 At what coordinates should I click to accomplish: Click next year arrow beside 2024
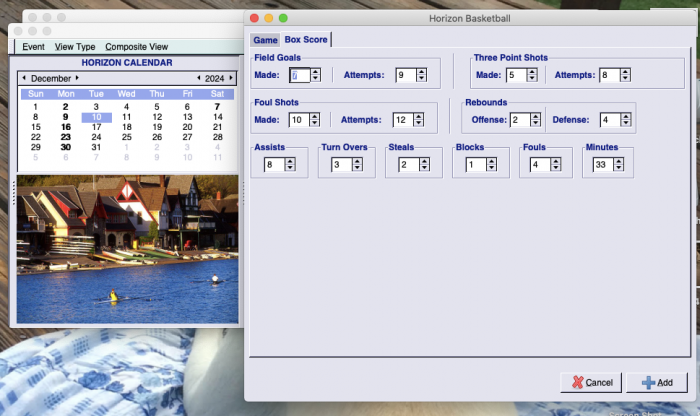click(x=232, y=78)
